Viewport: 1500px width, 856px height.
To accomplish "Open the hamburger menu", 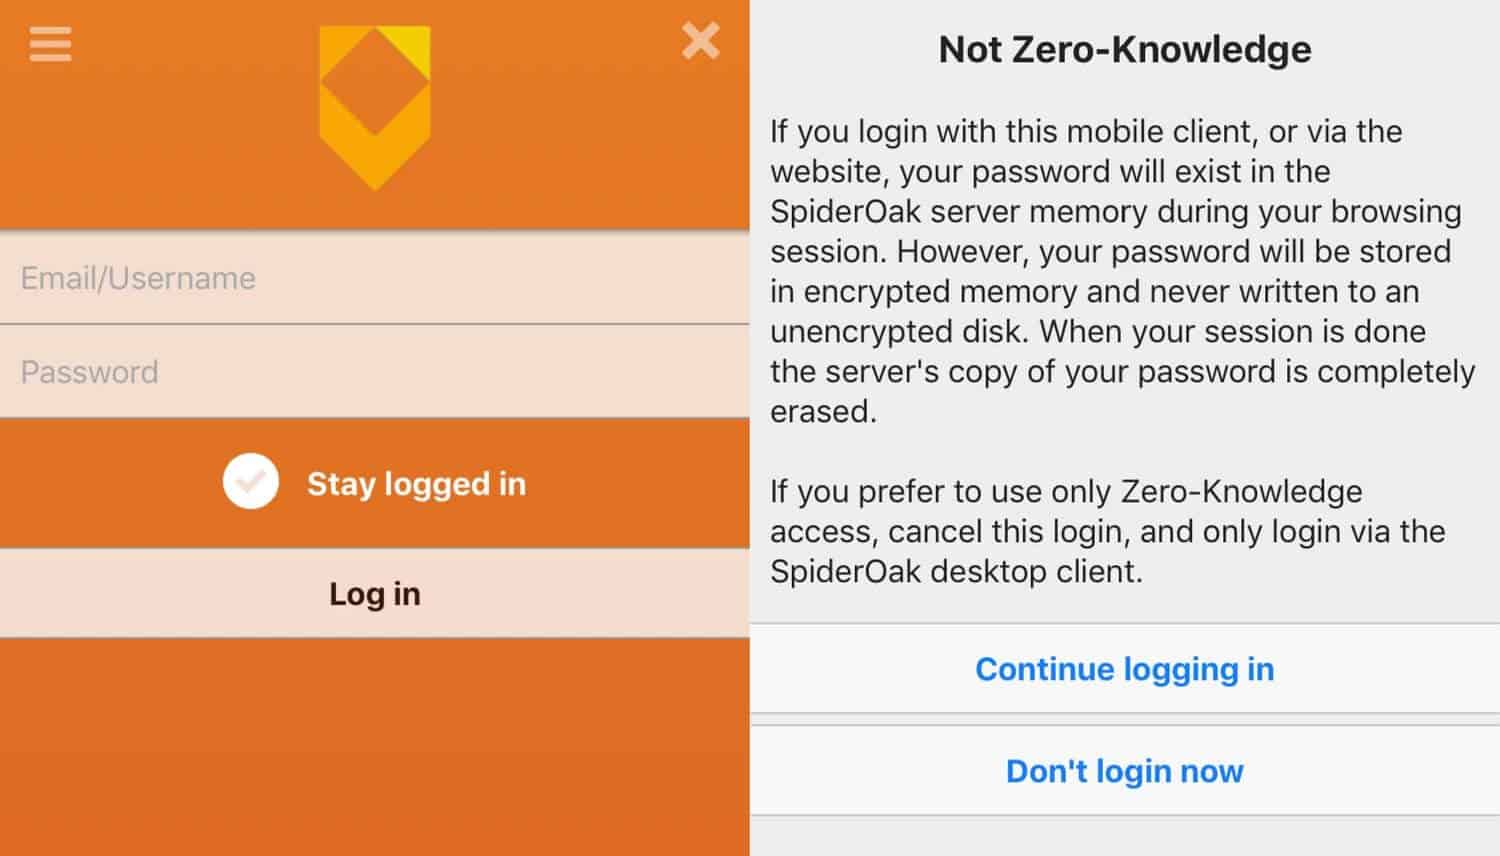I will pos(50,44).
